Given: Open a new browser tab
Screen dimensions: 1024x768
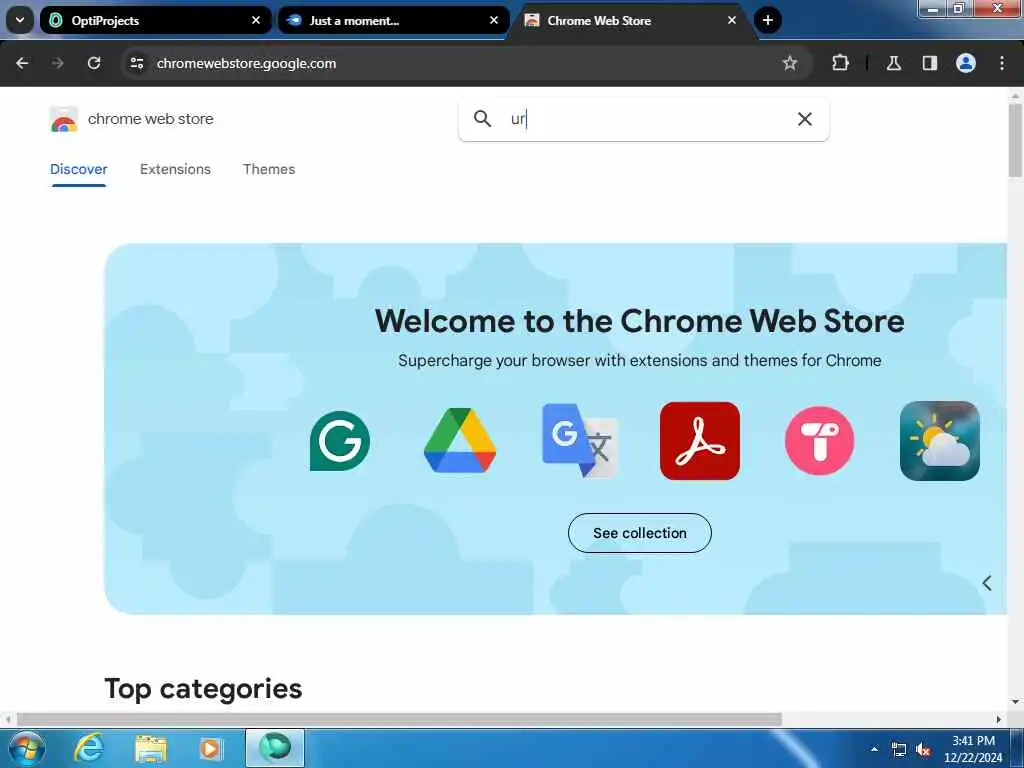Looking at the screenshot, I should (768, 20).
